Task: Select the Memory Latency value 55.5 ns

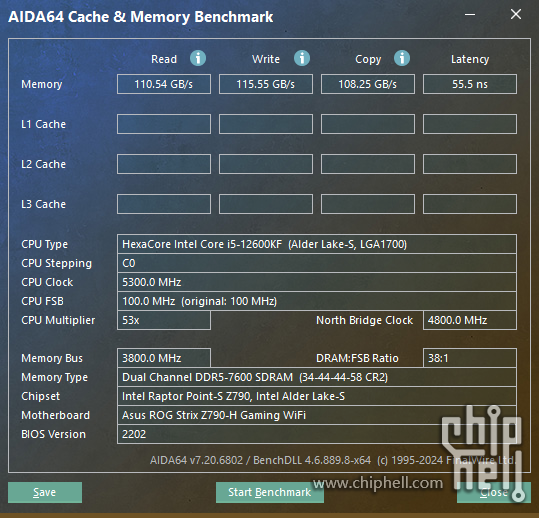Action: [470, 84]
